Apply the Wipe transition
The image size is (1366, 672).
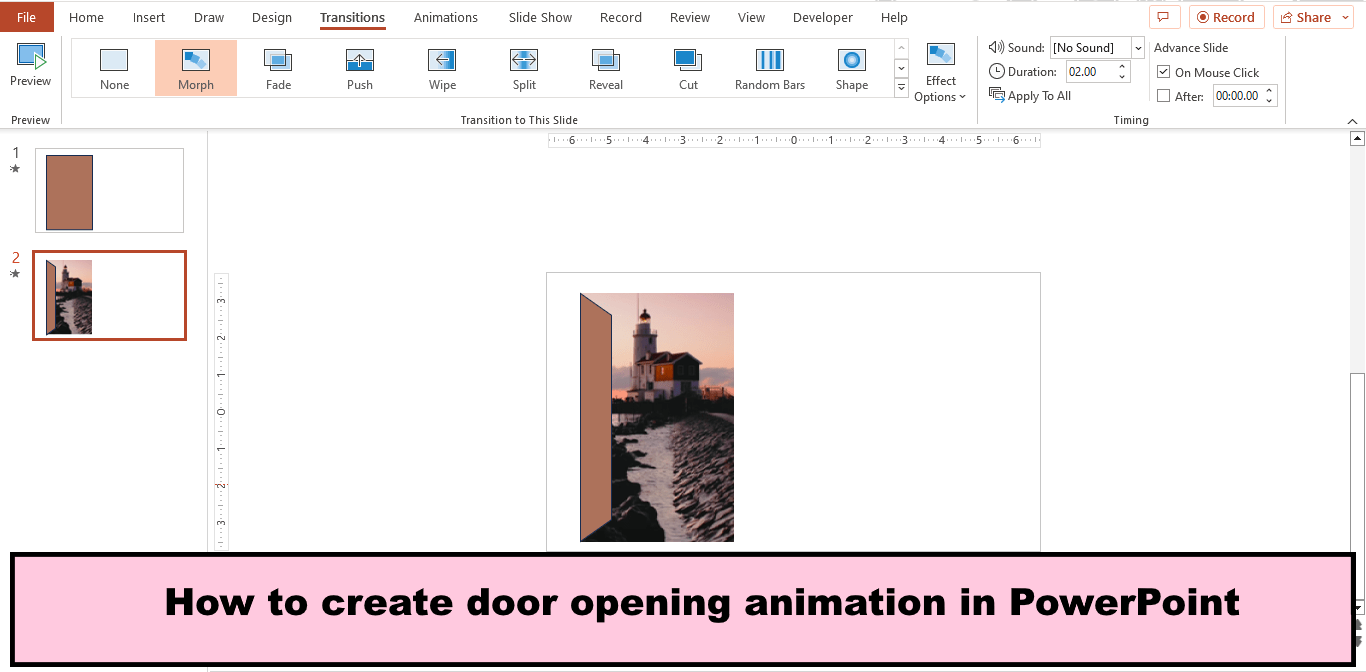[x=442, y=68]
